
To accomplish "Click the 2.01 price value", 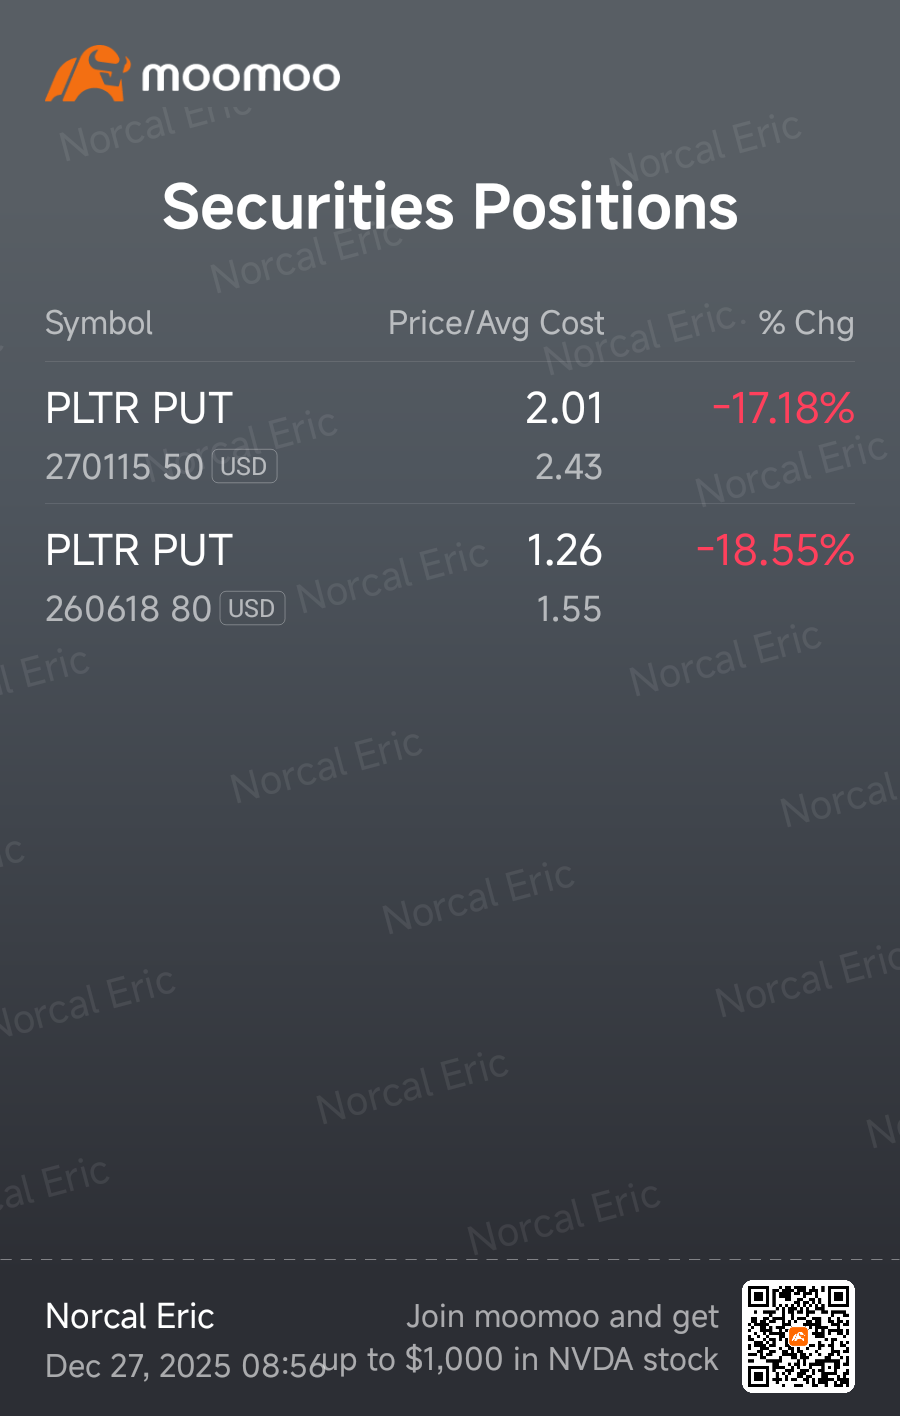I will [x=565, y=408].
